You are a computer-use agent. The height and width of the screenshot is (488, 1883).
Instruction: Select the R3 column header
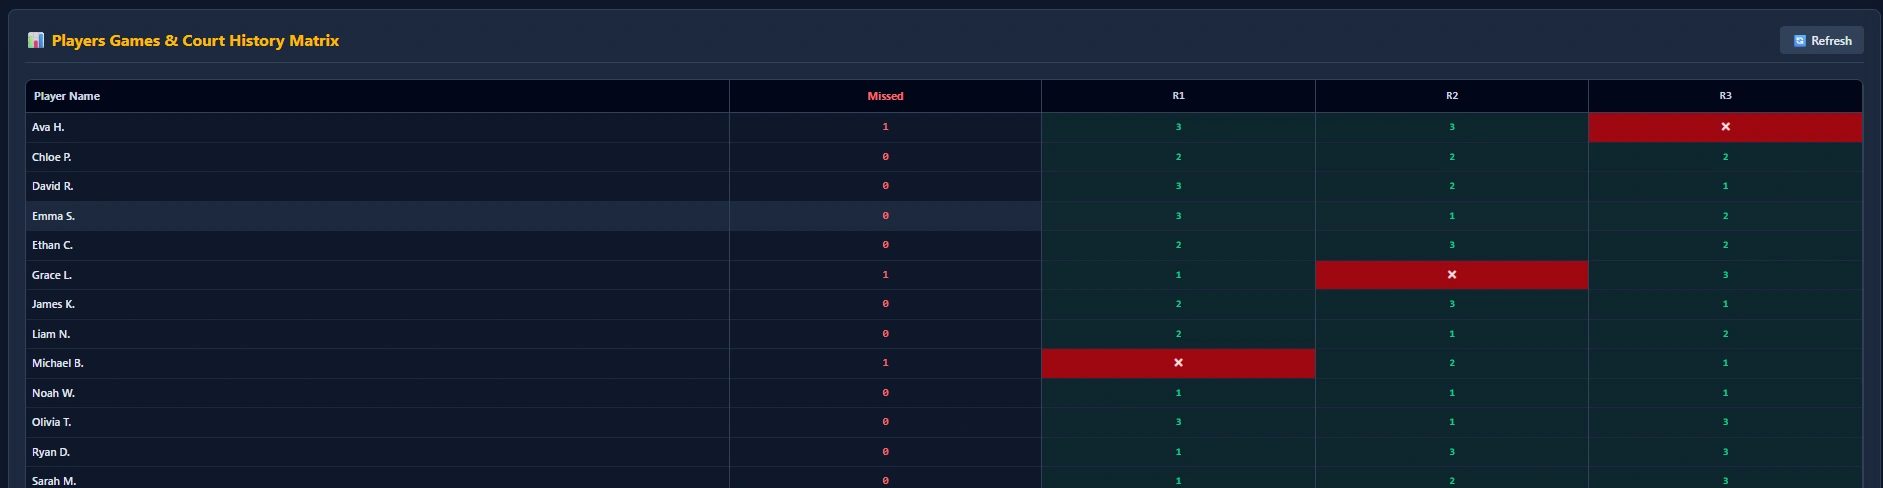click(x=1725, y=96)
